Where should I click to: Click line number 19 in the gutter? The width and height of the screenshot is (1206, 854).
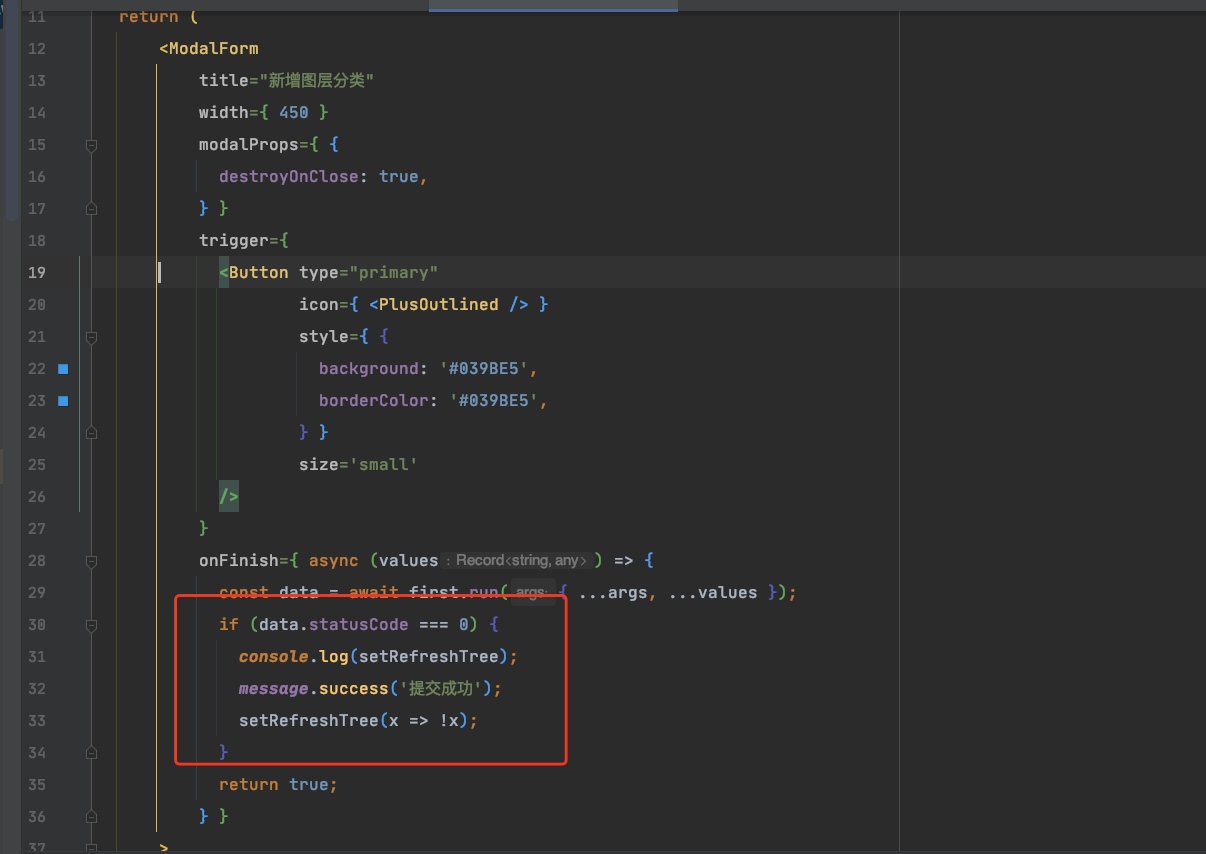point(37,272)
